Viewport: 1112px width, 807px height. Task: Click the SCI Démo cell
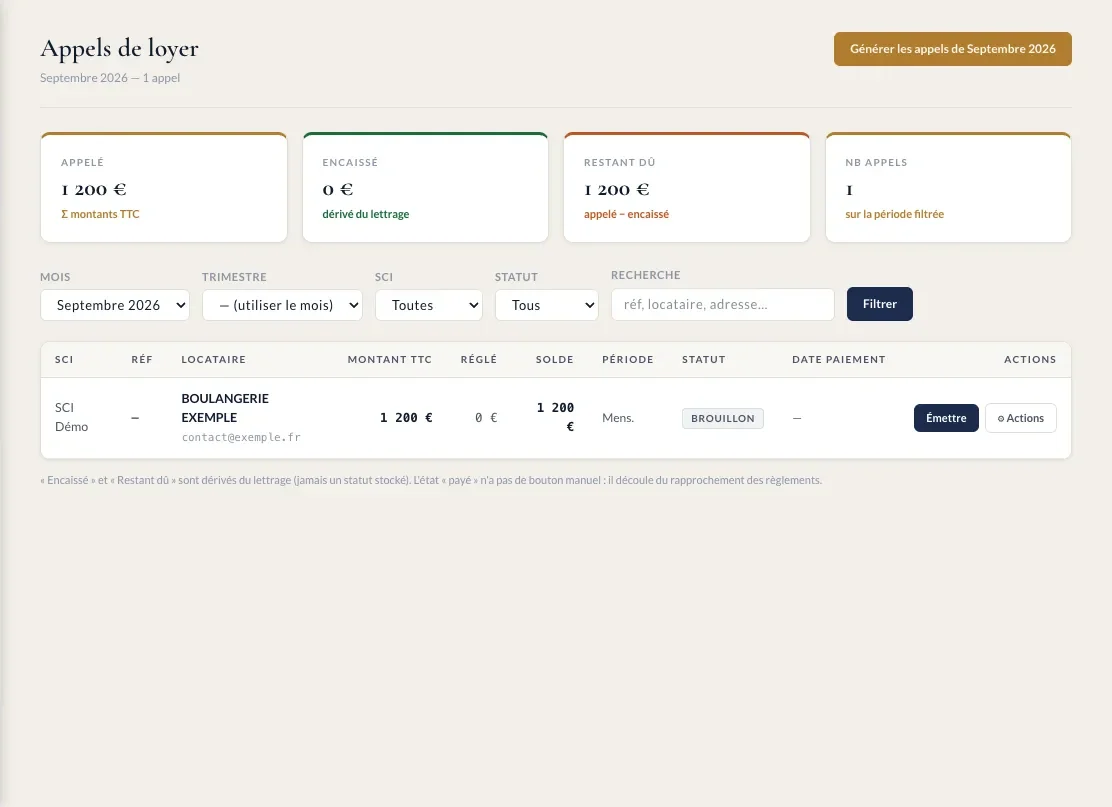(x=72, y=417)
